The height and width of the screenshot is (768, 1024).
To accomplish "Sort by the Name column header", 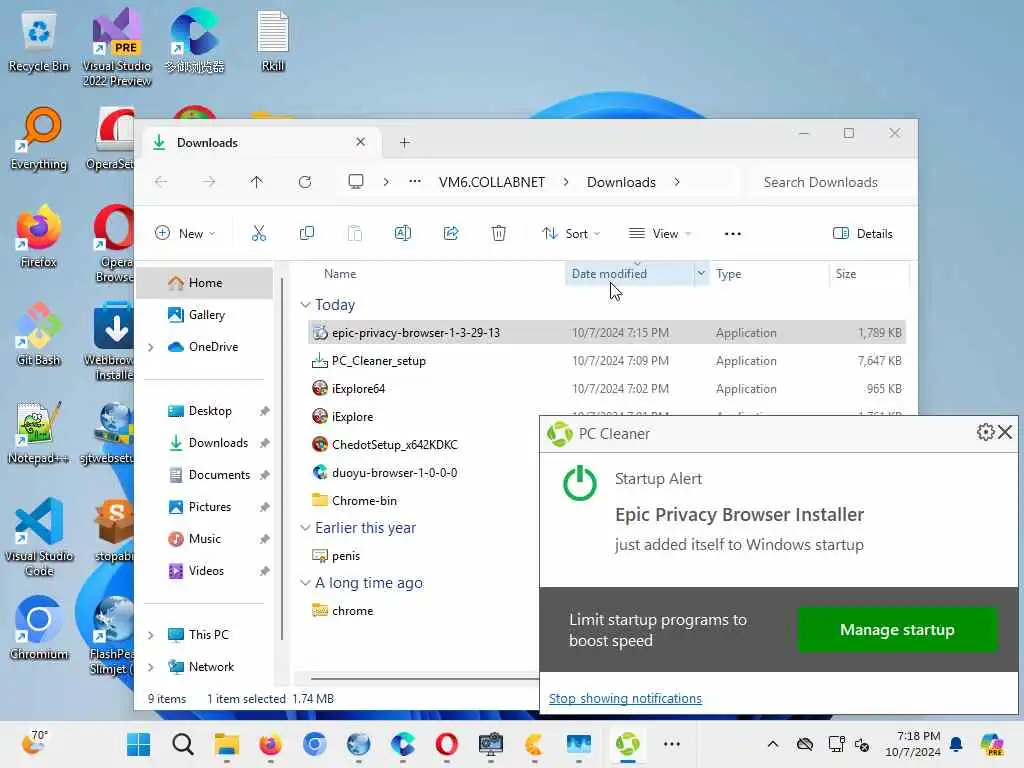I will 340,274.
